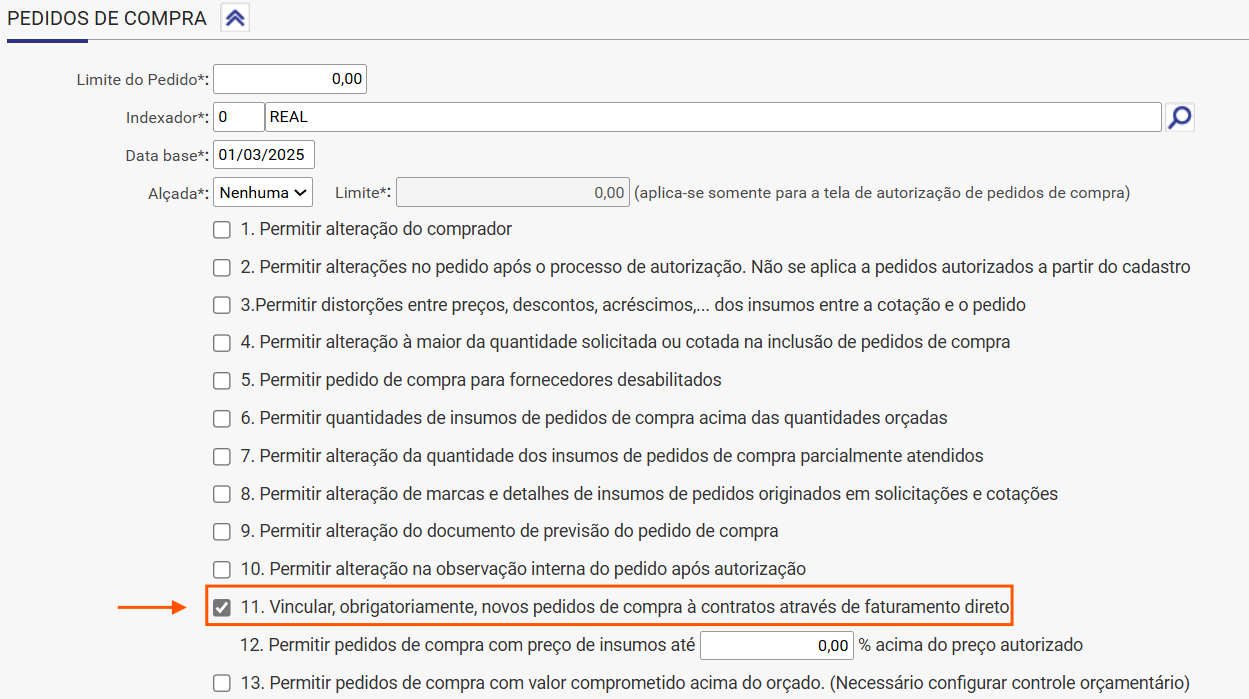Edit the option 12 percentage field
Screen dimensions: 1249x699
[777, 646]
